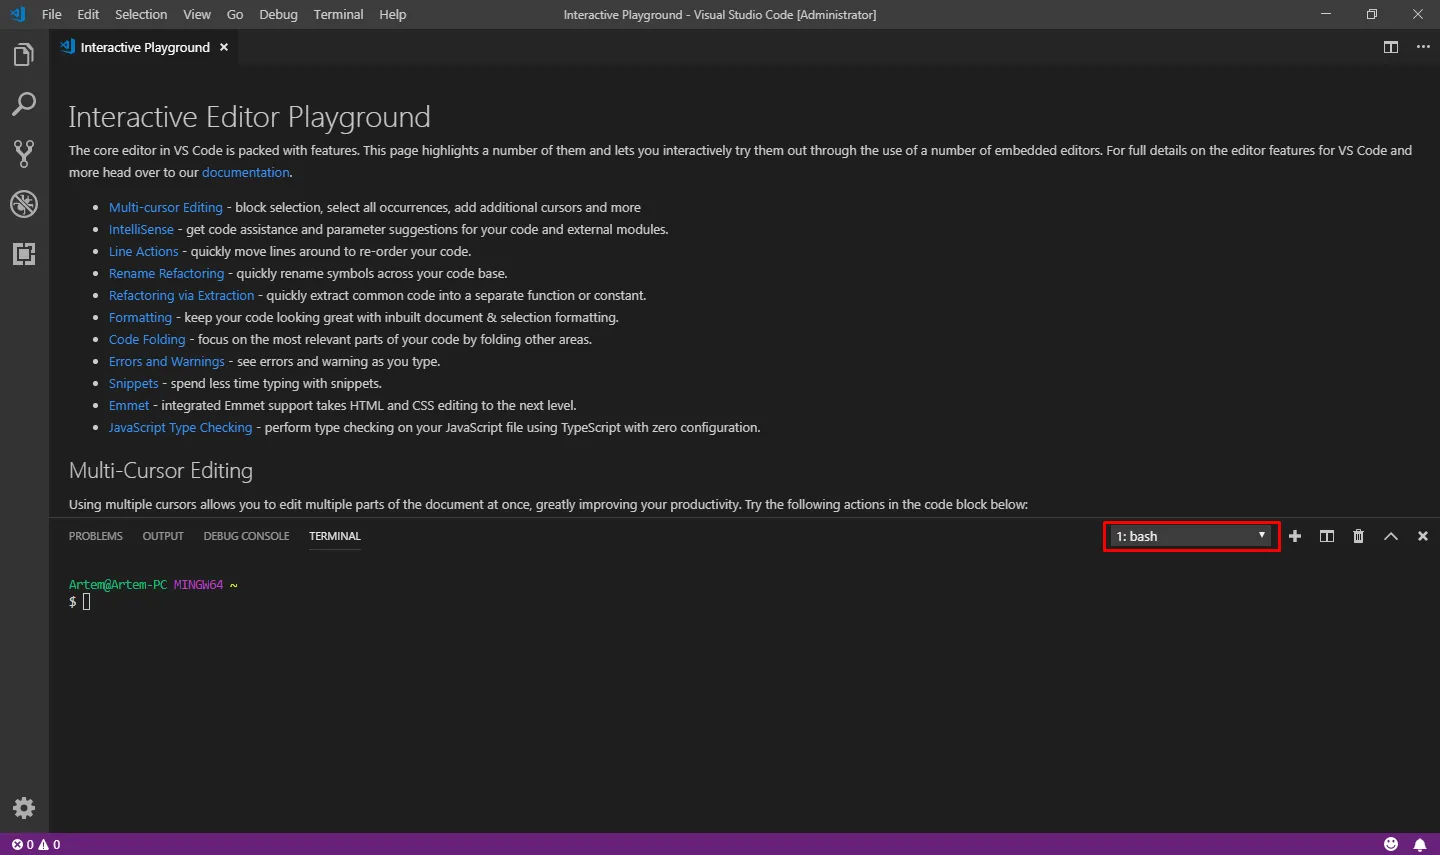1440x855 pixels.
Task: Open the Debug menu
Action: pos(278,15)
